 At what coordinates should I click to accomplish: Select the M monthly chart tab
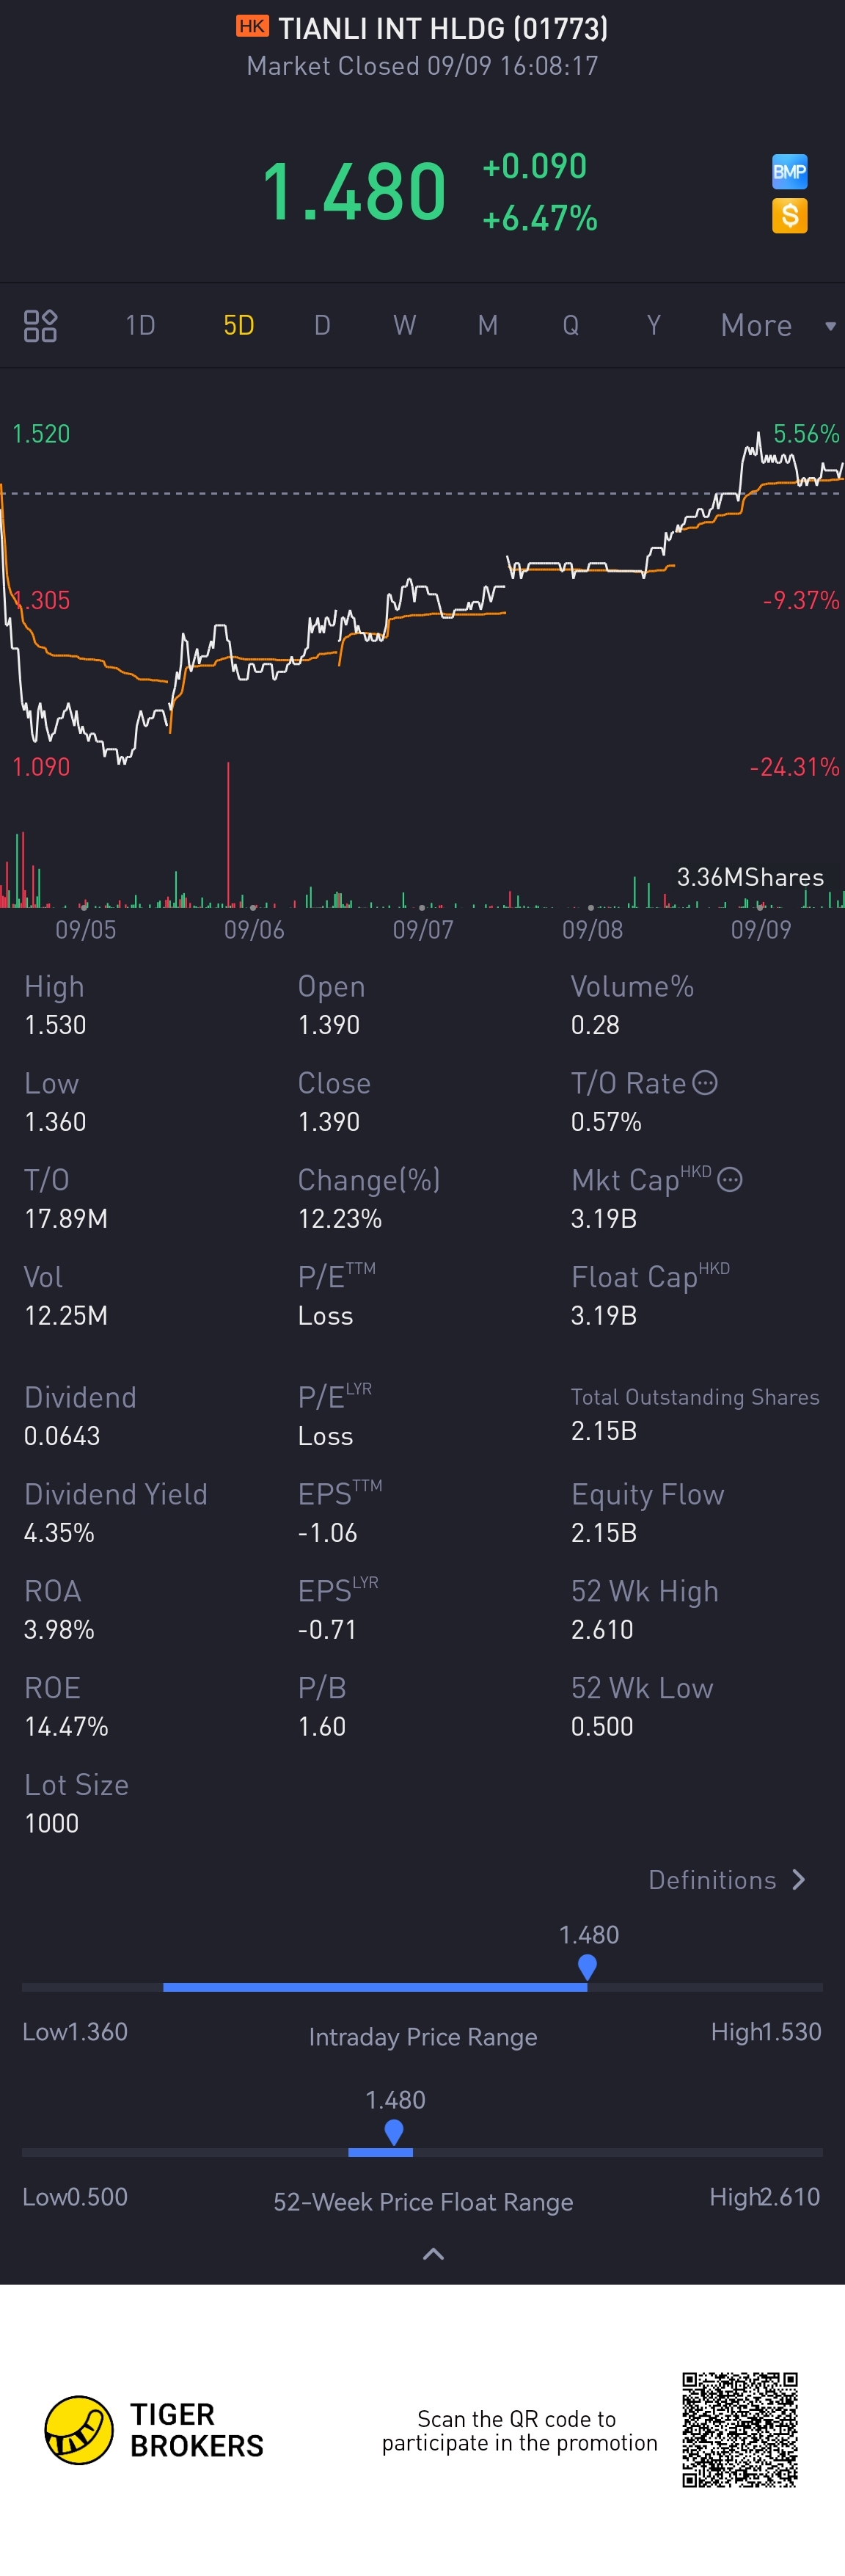coord(487,326)
